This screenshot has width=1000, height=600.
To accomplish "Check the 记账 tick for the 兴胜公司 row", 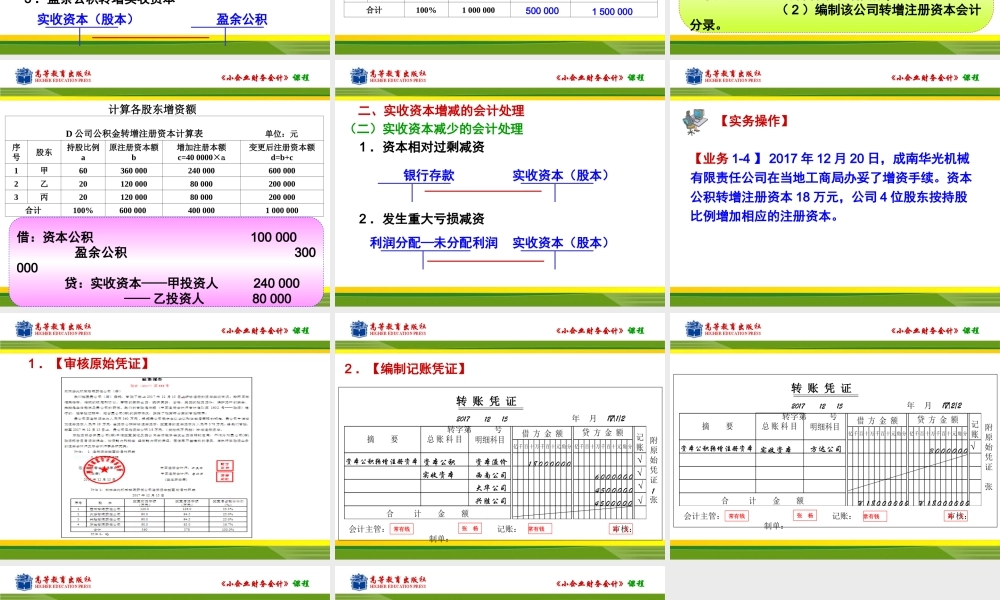I will 639,501.
